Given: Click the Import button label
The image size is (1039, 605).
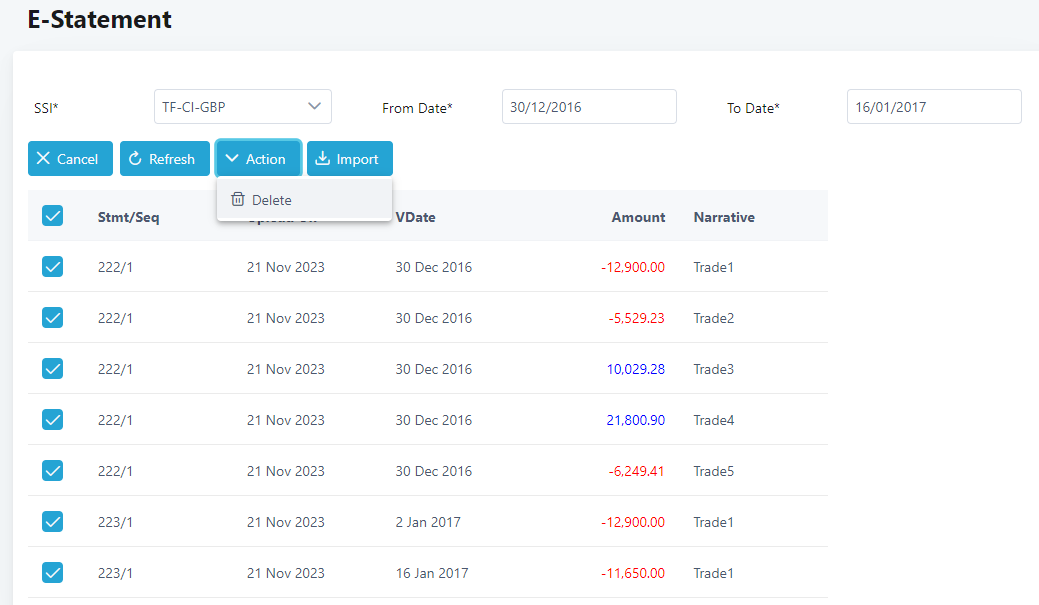Looking at the screenshot, I should 357,159.
